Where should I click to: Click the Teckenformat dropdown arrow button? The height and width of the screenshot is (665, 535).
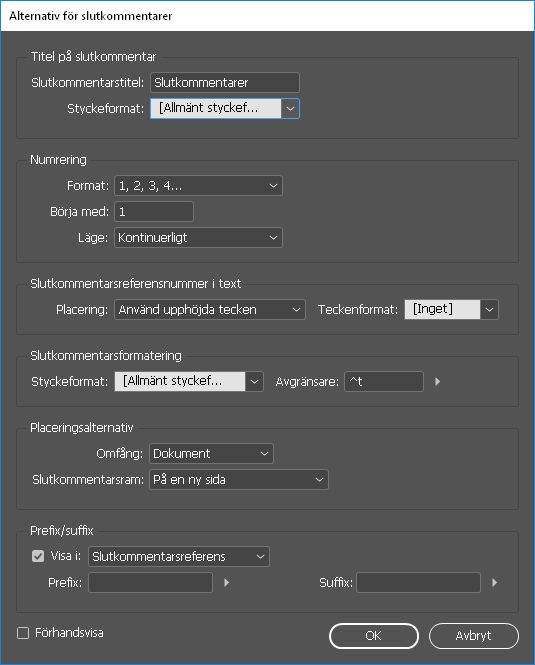(489, 310)
